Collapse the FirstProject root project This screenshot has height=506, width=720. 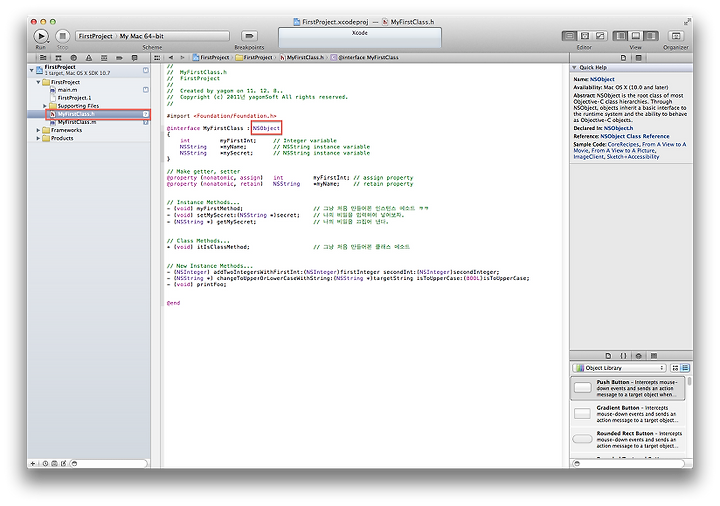pos(31,70)
